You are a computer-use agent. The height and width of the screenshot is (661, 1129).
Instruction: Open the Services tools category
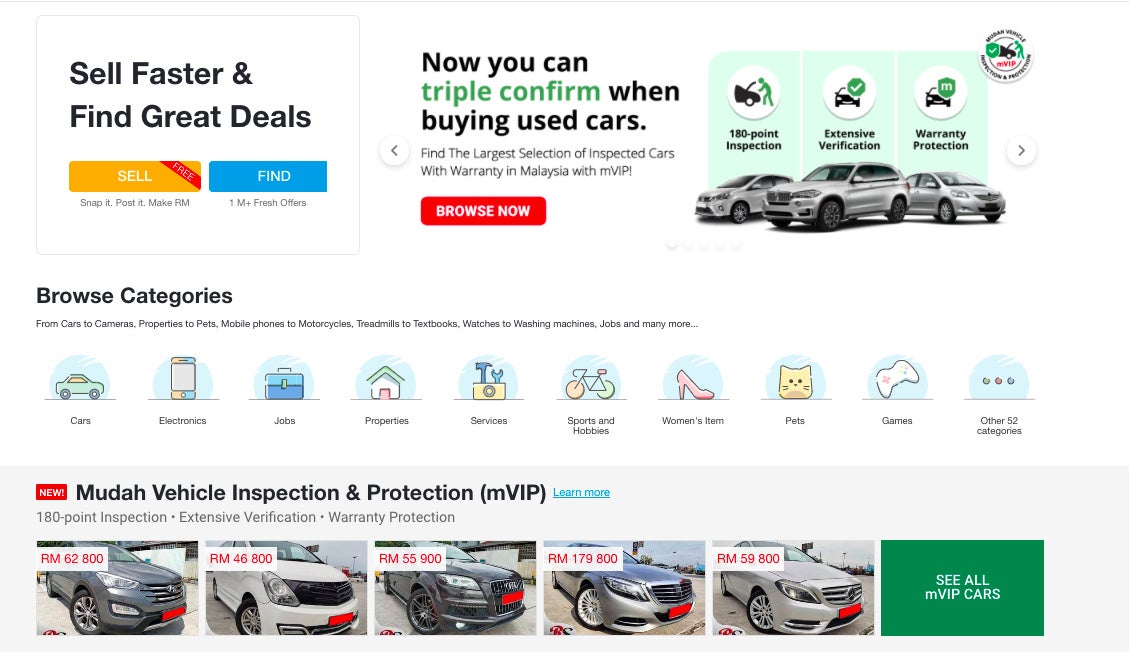click(489, 379)
